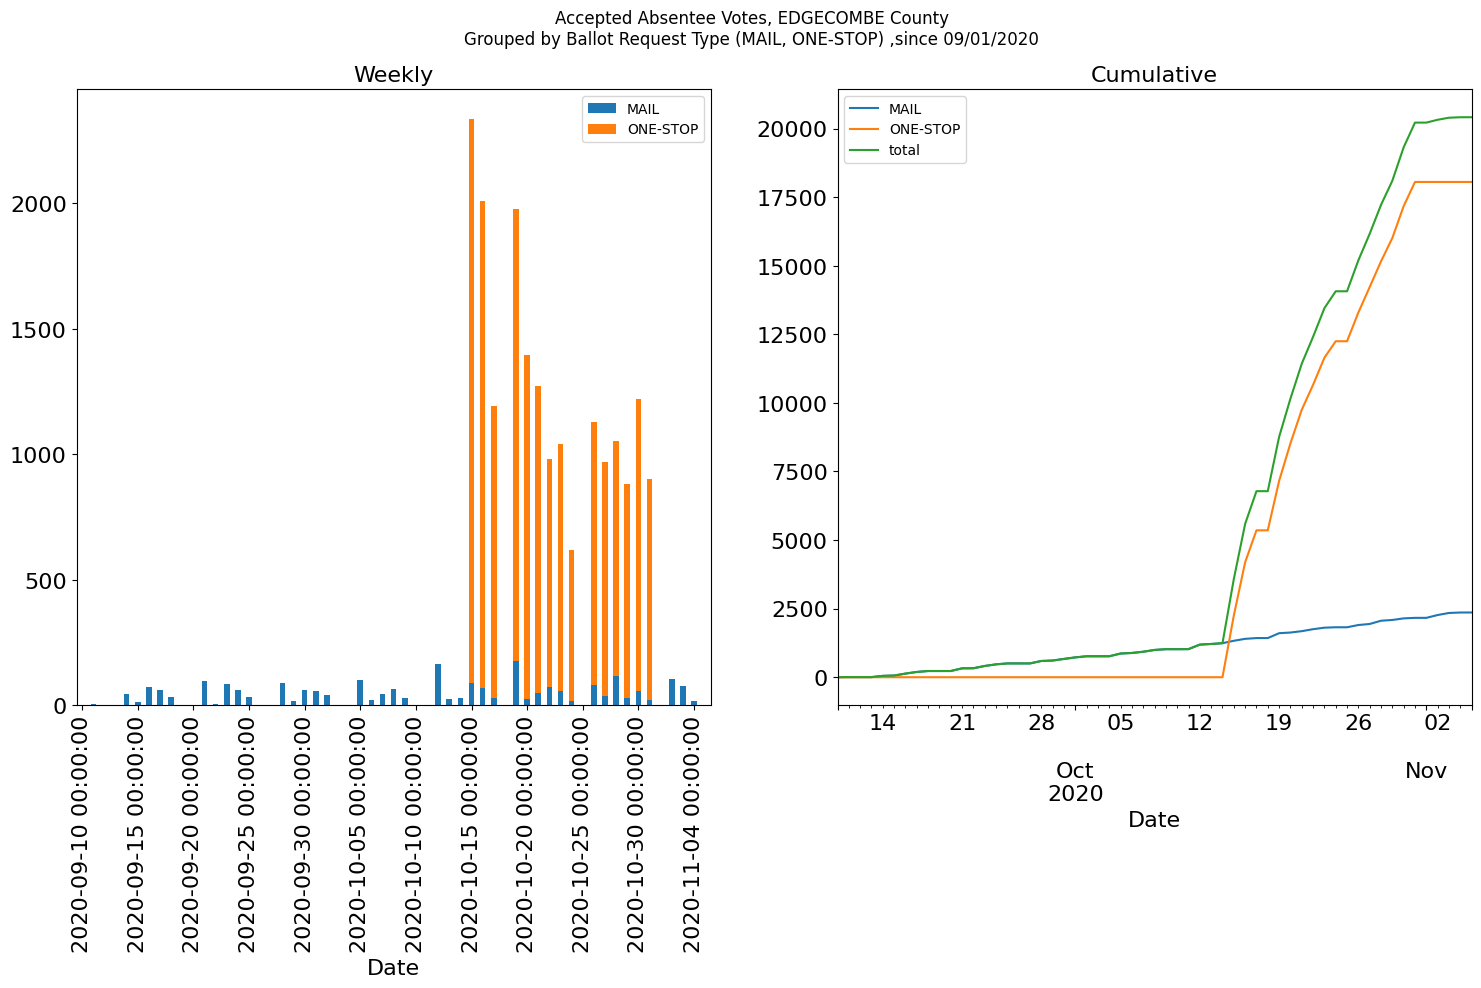Image resolution: width=1481 pixels, height=988 pixels.
Task: Click the Cumulative y-axis tick label 10000
Action: coord(792,404)
